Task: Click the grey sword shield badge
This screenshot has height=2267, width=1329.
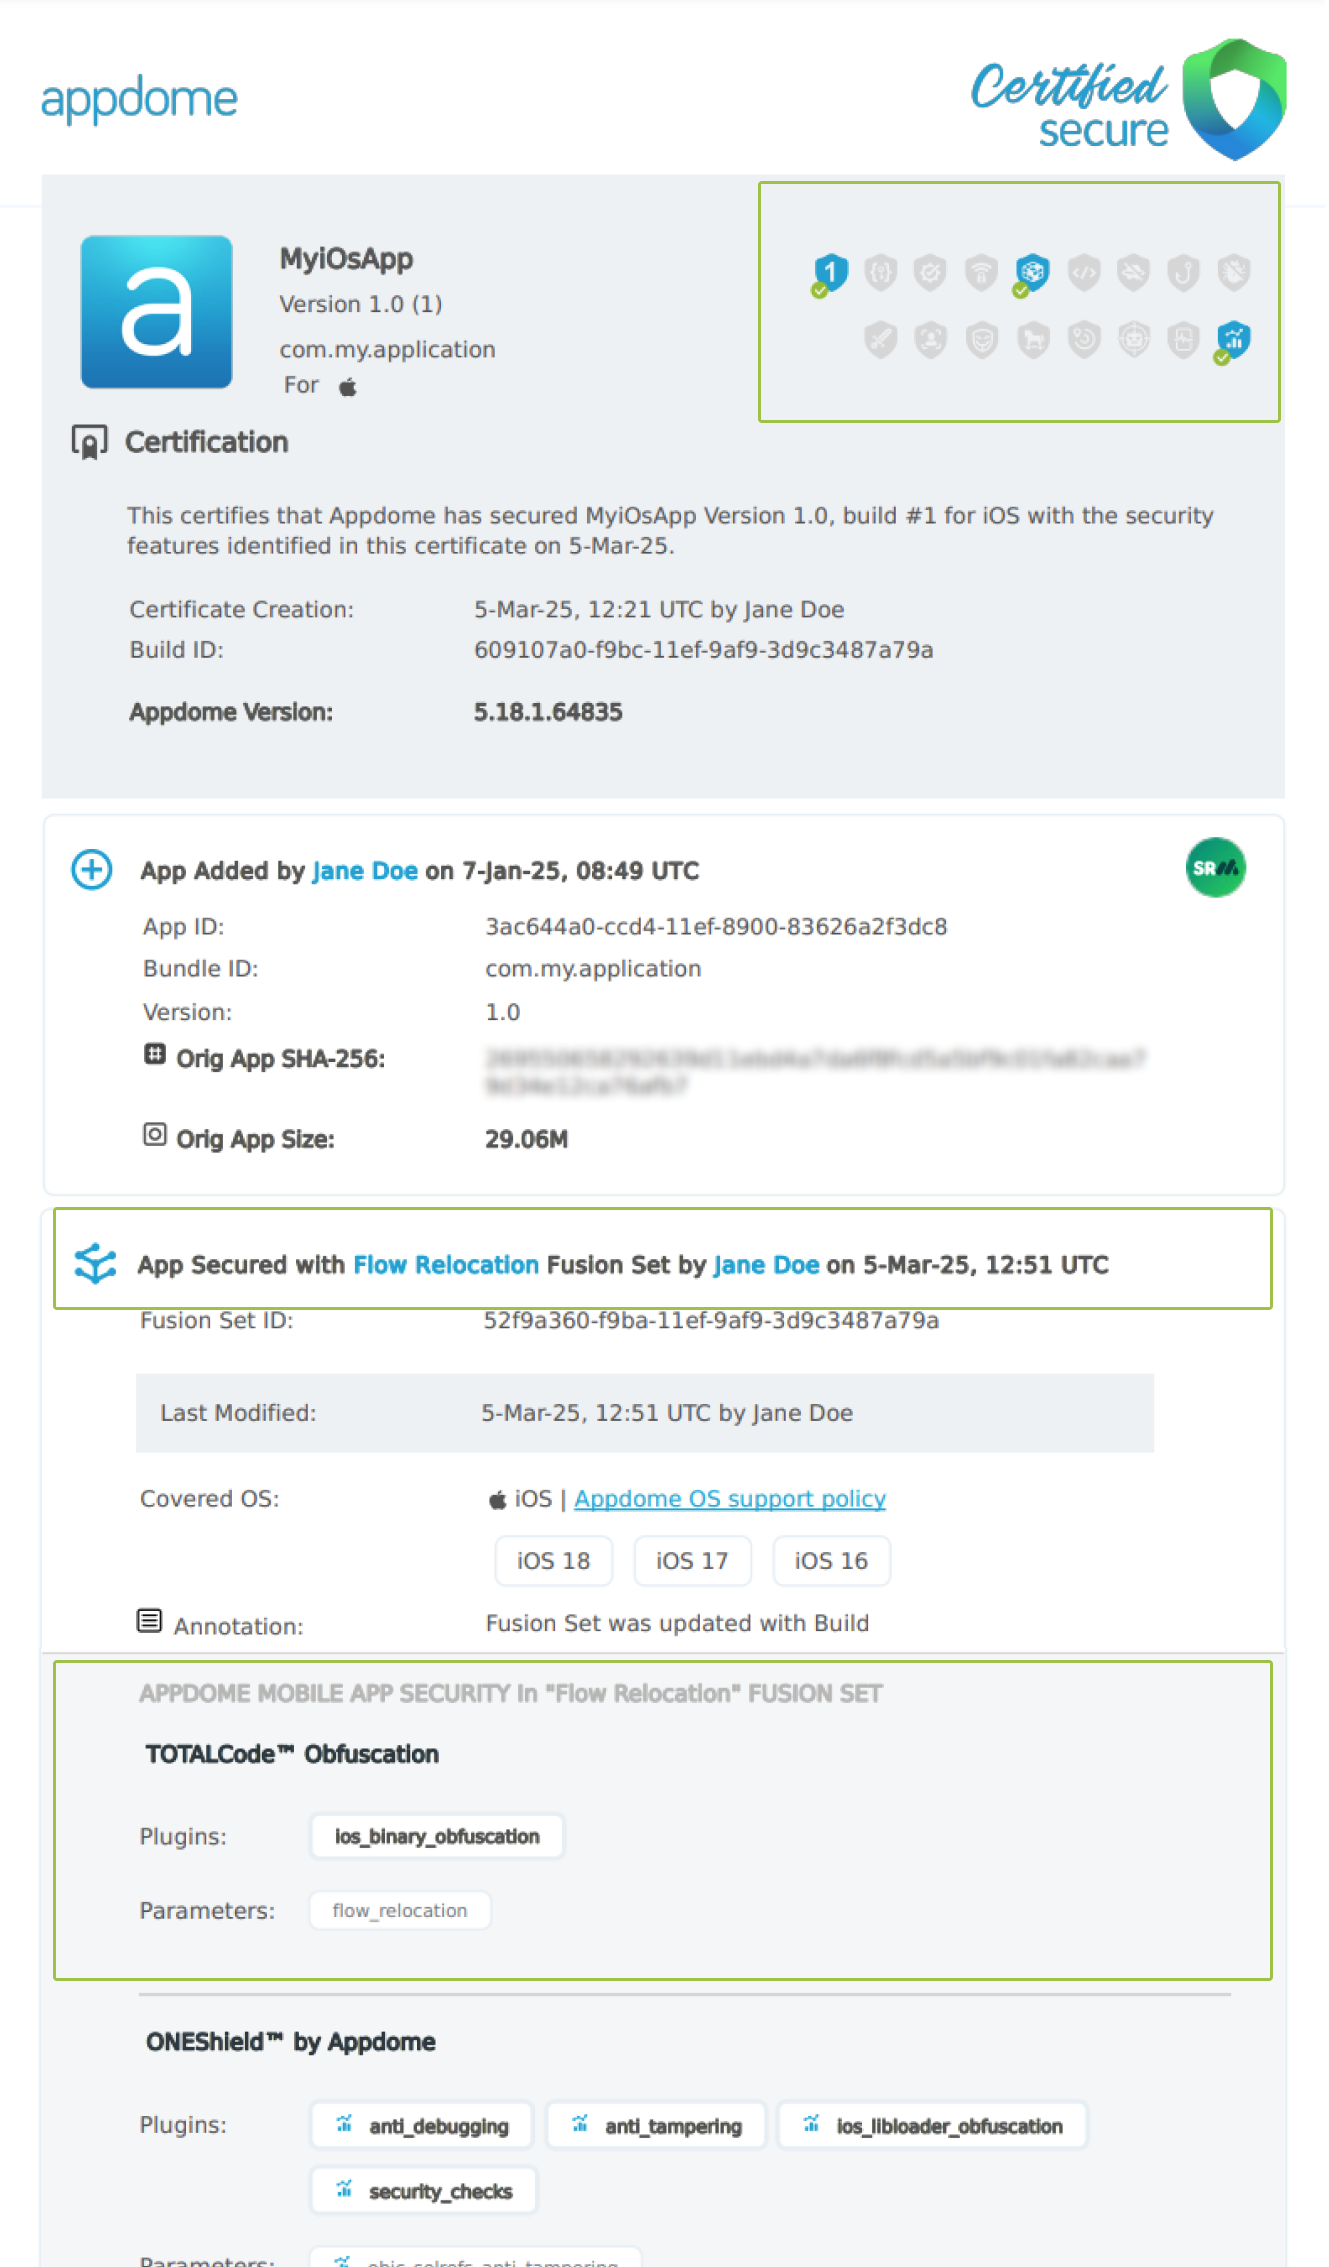Action: [880, 339]
